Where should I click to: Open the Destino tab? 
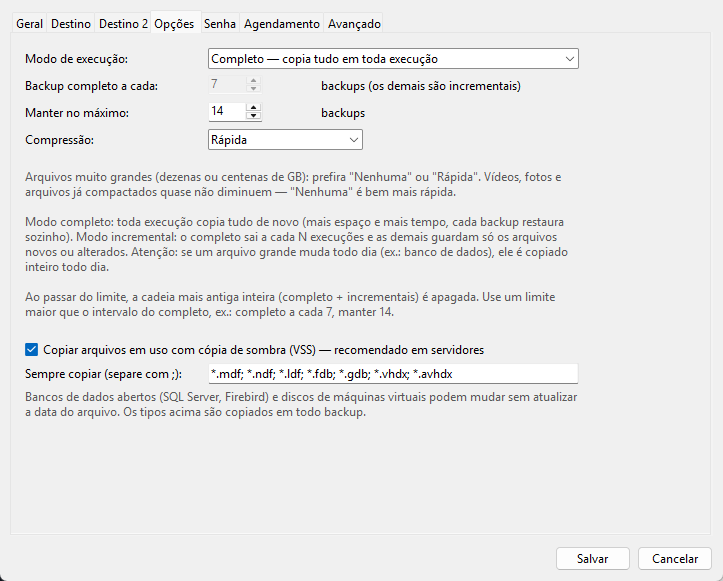71,24
